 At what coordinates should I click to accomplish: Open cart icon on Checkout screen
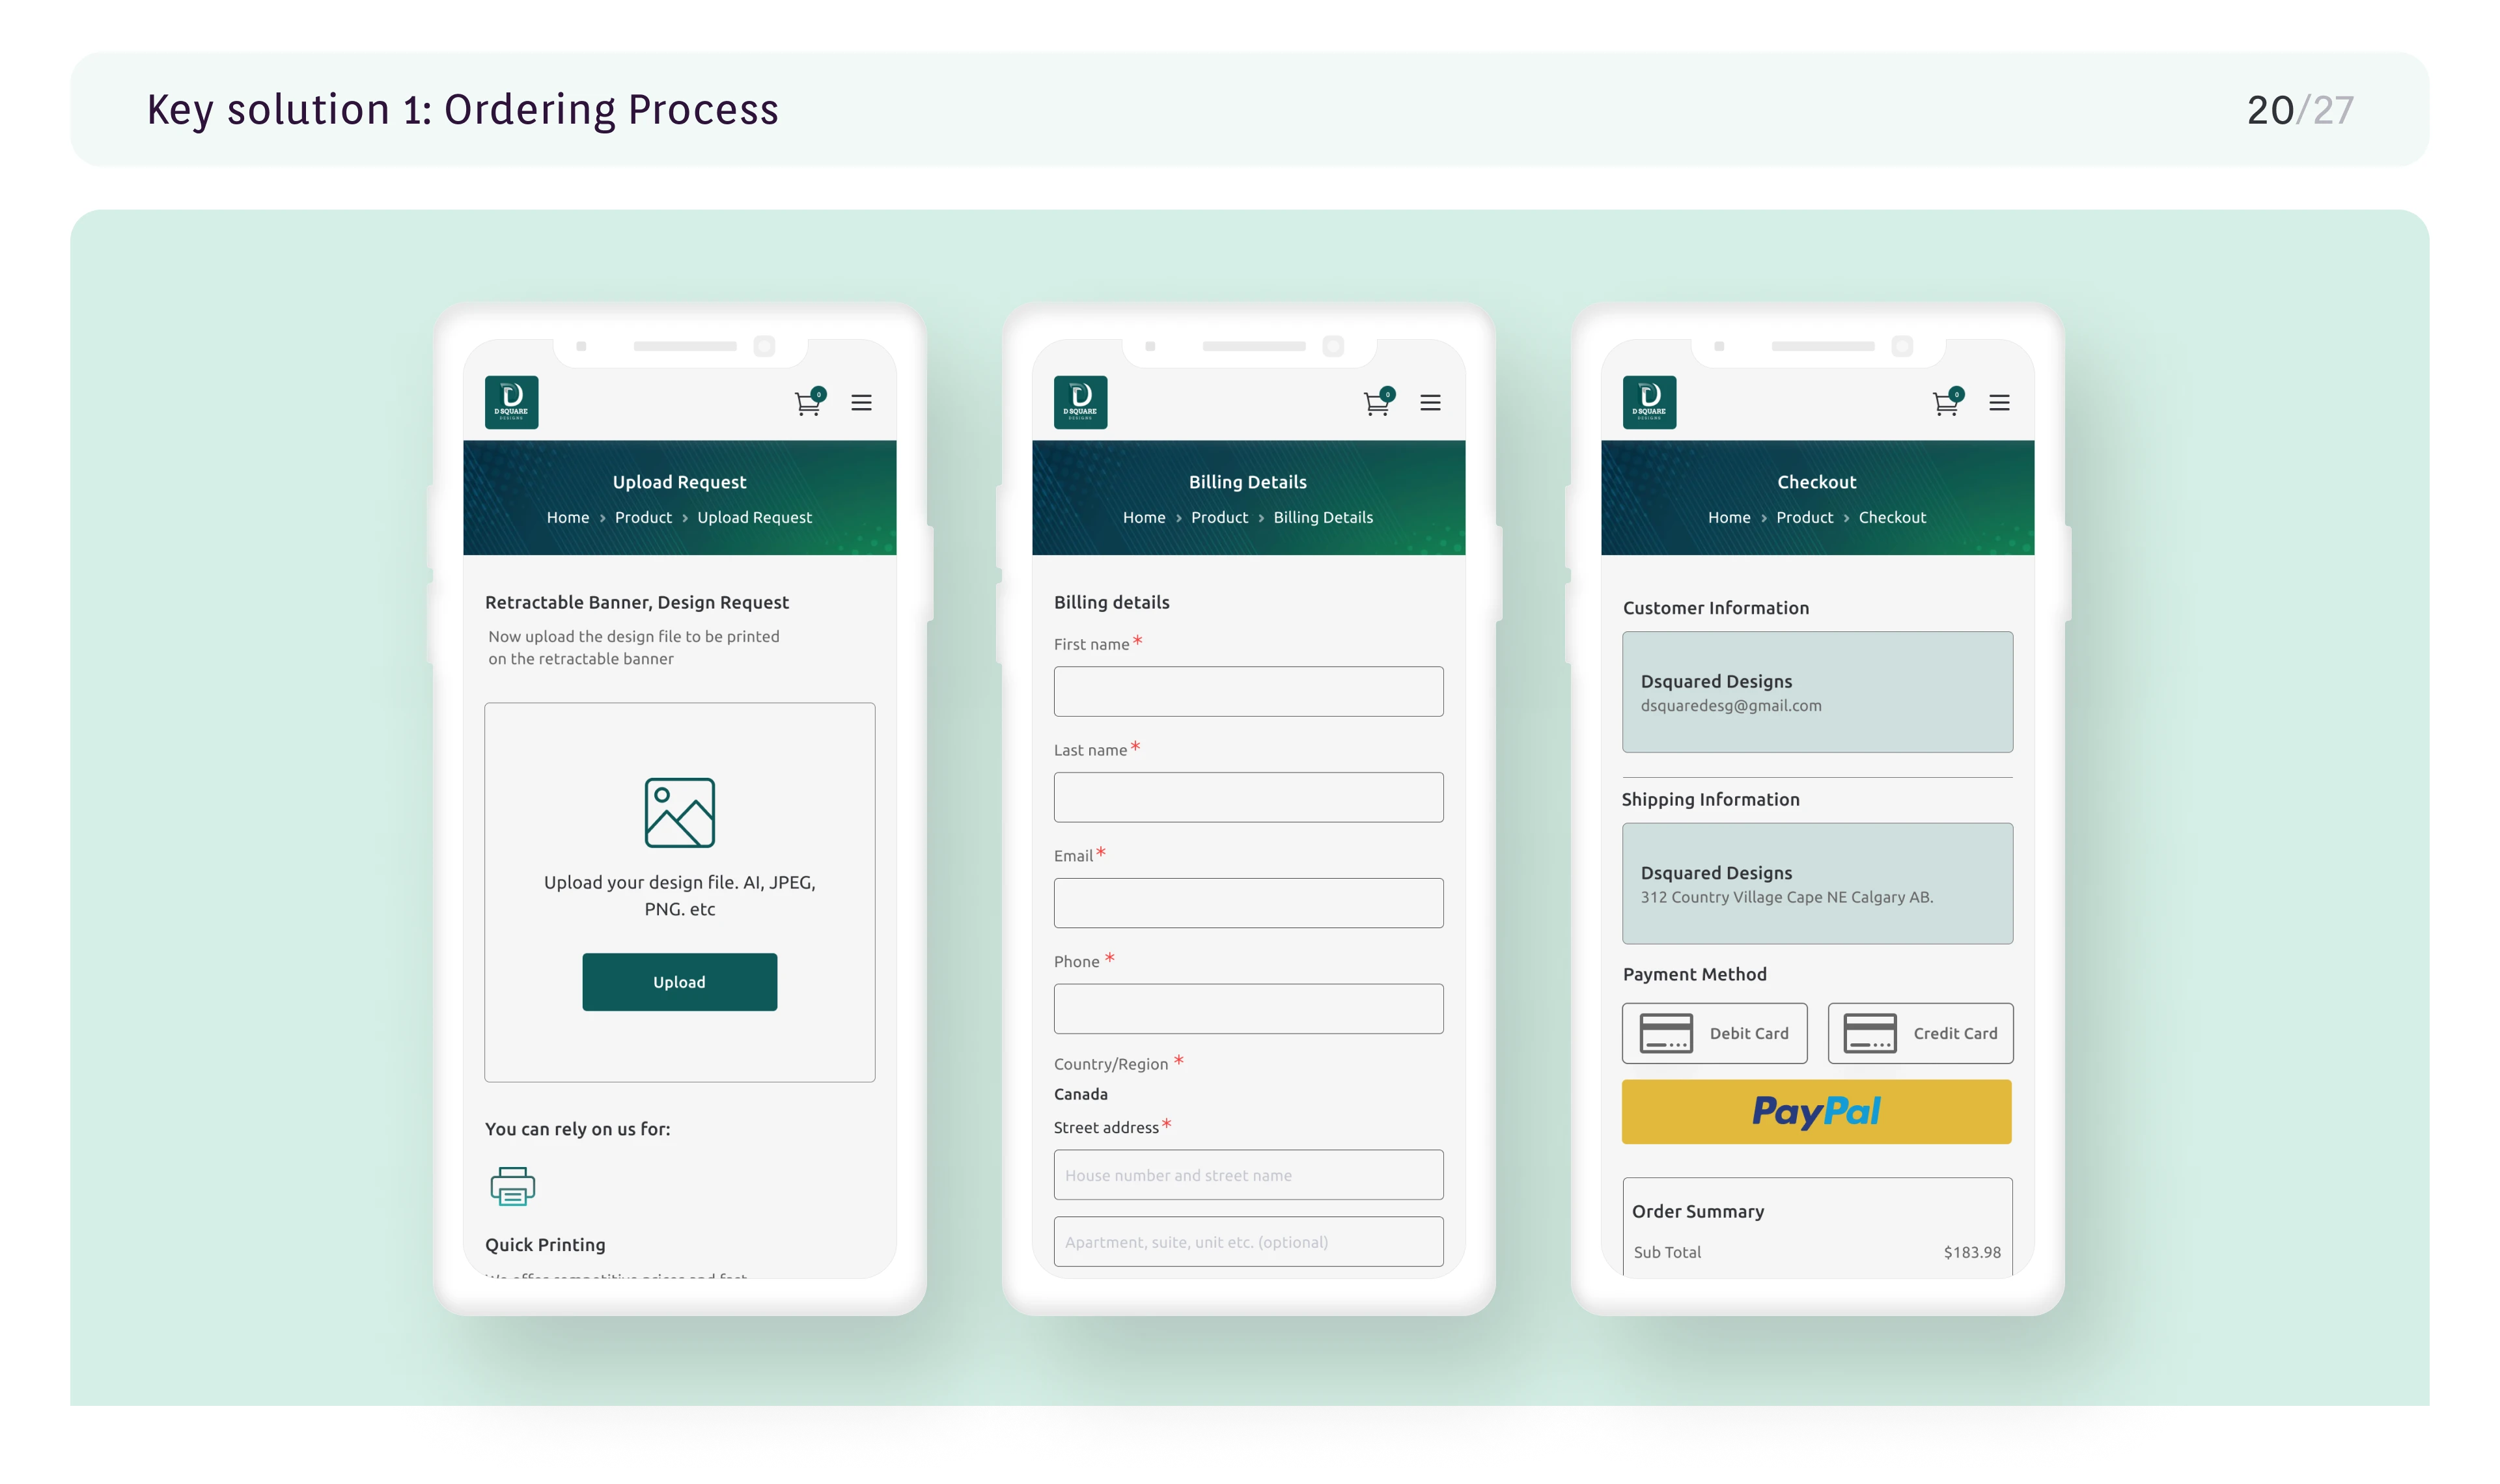click(1946, 403)
